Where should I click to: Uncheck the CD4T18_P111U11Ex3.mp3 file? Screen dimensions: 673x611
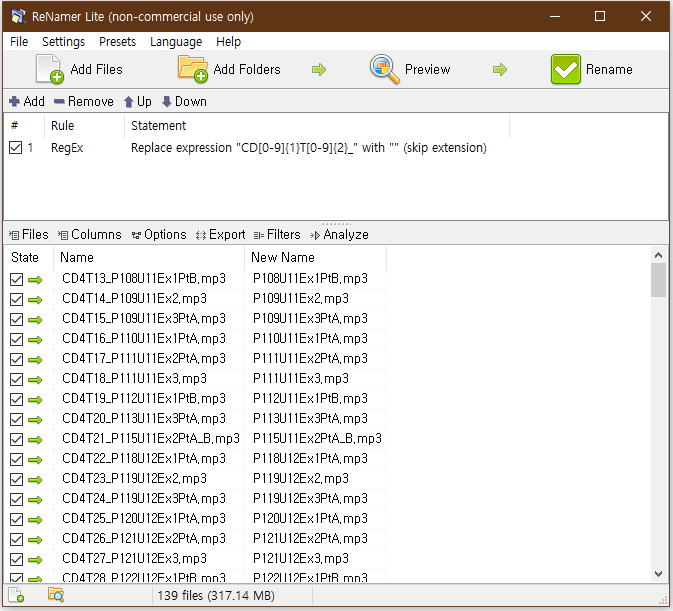pyautogui.click(x=16, y=380)
